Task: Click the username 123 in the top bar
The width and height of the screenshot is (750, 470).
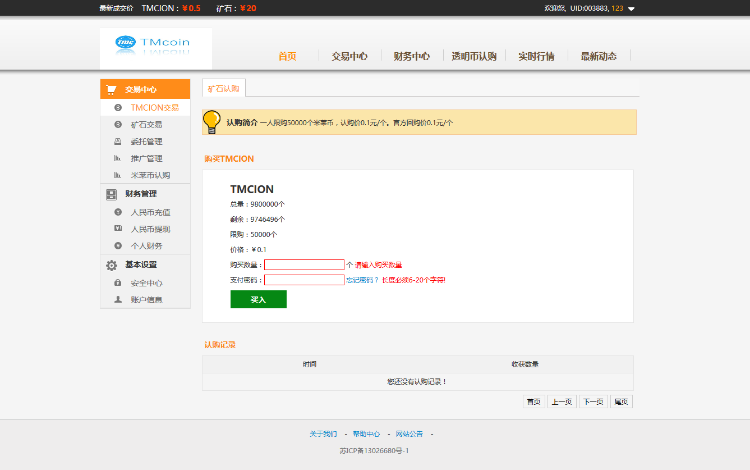Action: click(x=618, y=8)
